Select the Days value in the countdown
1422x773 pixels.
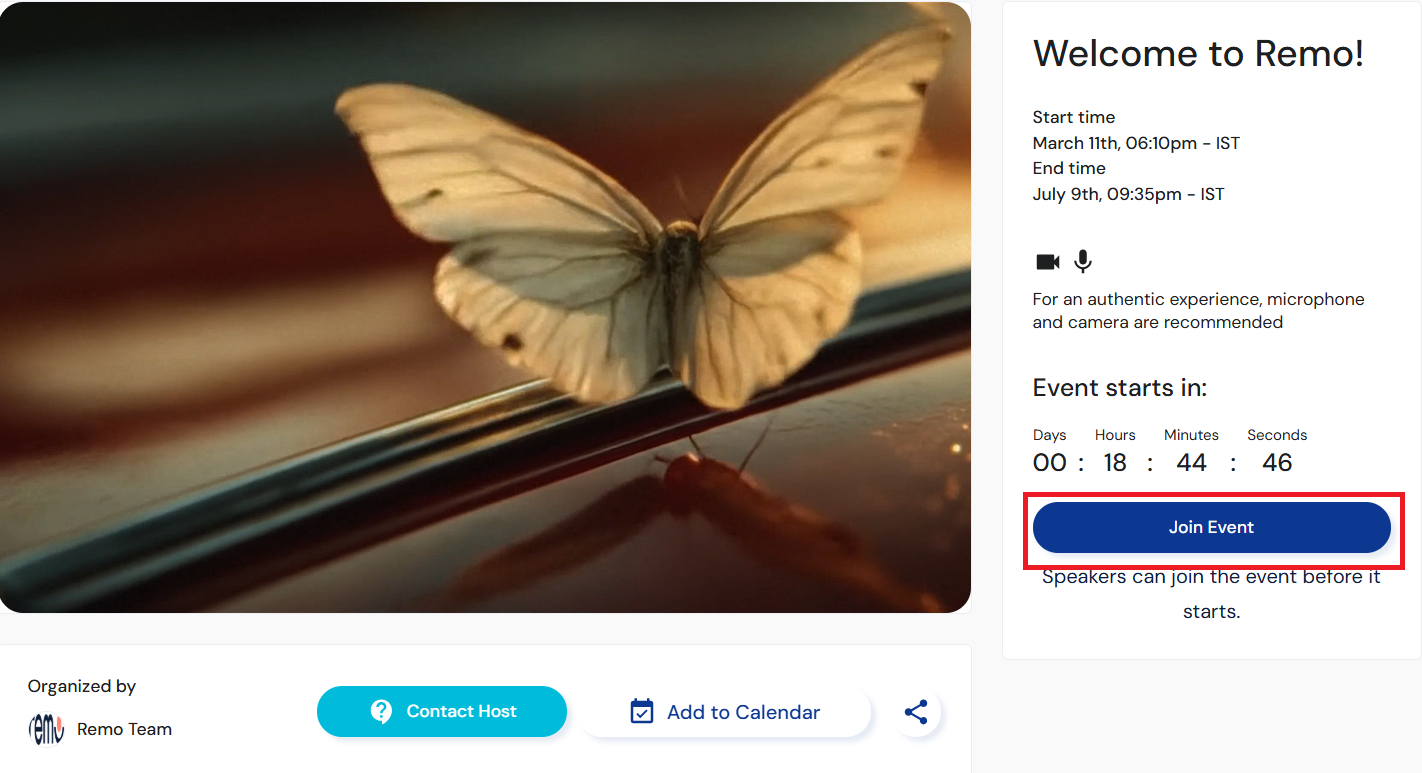[1050, 462]
